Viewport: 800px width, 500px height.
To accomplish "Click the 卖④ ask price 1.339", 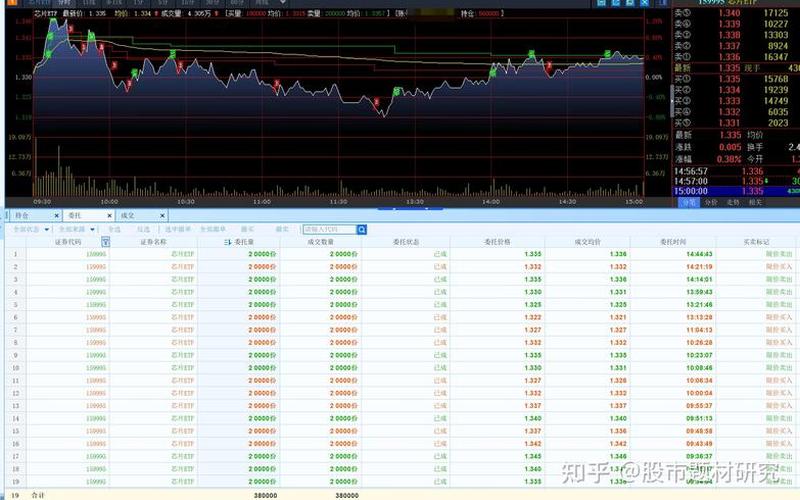I will (729, 24).
